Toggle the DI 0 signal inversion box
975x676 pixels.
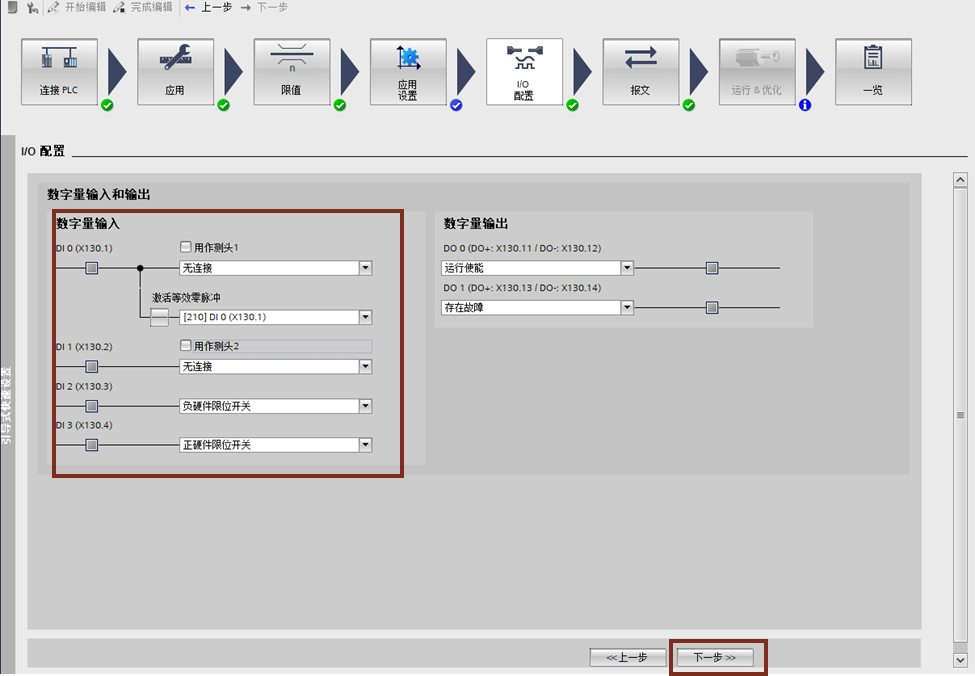(91, 268)
